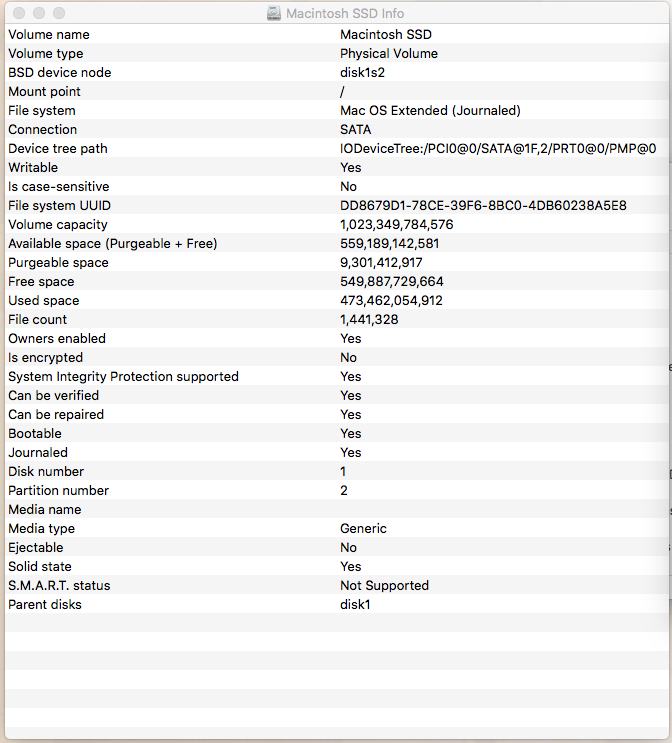
Task: Click the Ejectable label
Action: click(36, 546)
